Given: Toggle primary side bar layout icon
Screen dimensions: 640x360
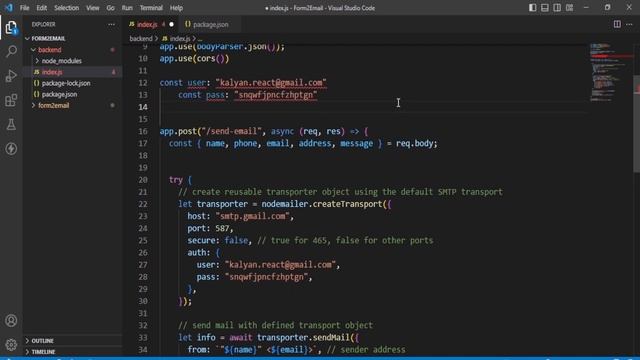Looking at the screenshot, I should (x=532, y=7).
